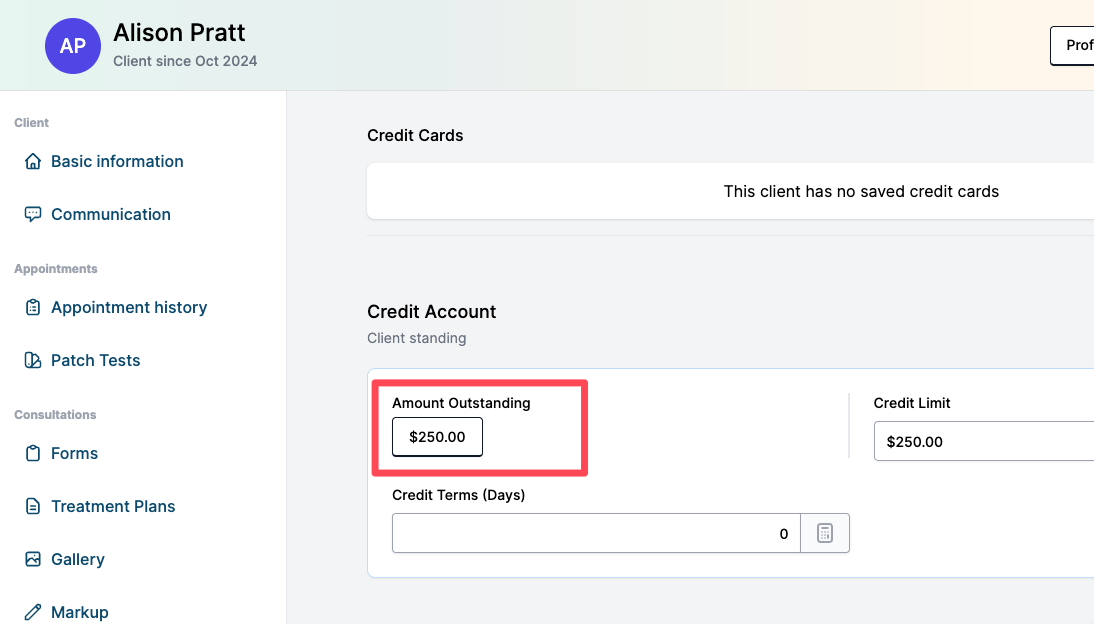Click the Basic information home icon
The width and height of the screenshot is (1094, 624).
(33, 161)
